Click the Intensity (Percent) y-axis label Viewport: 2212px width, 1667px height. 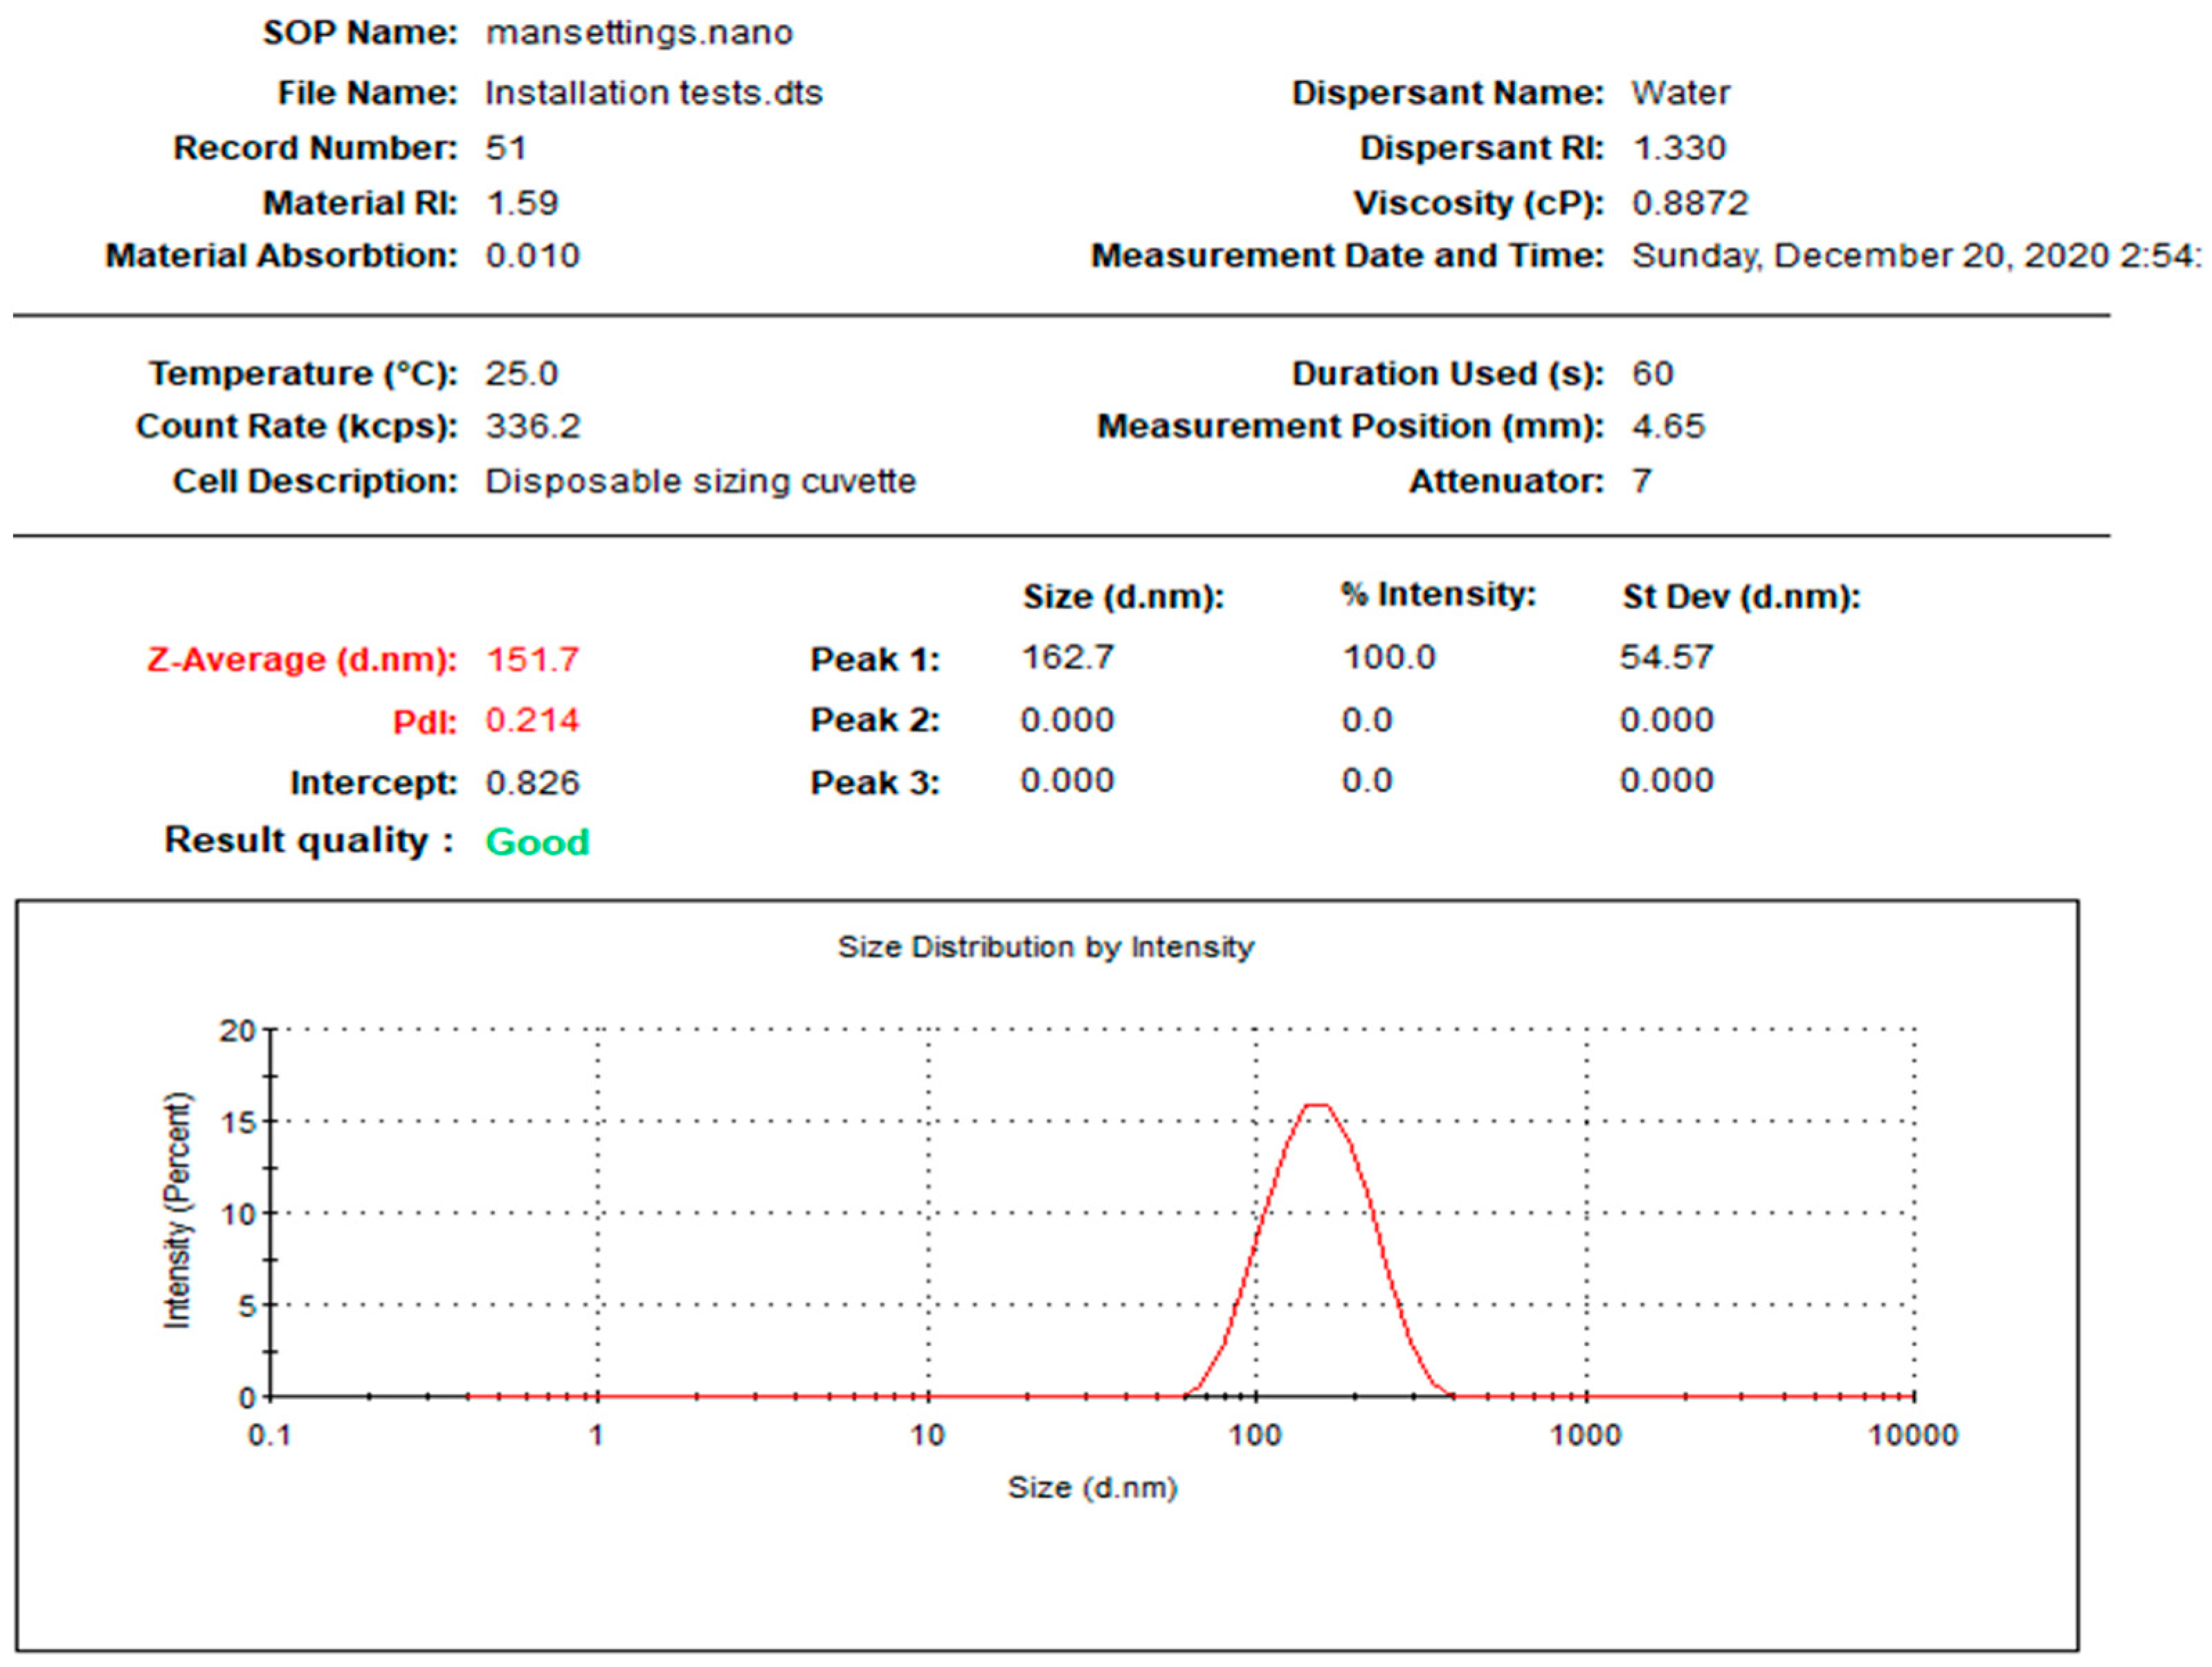[177, 1210]
